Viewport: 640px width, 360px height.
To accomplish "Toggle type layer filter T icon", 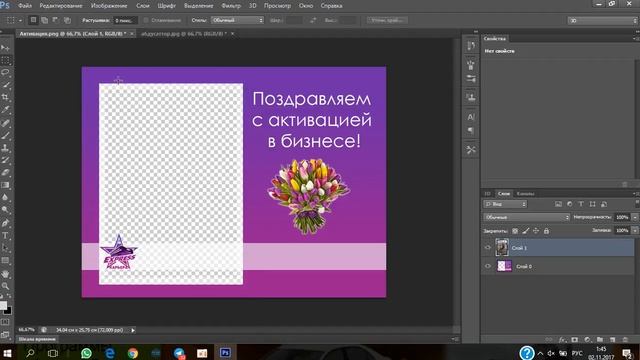I will (x=581, y=204).
